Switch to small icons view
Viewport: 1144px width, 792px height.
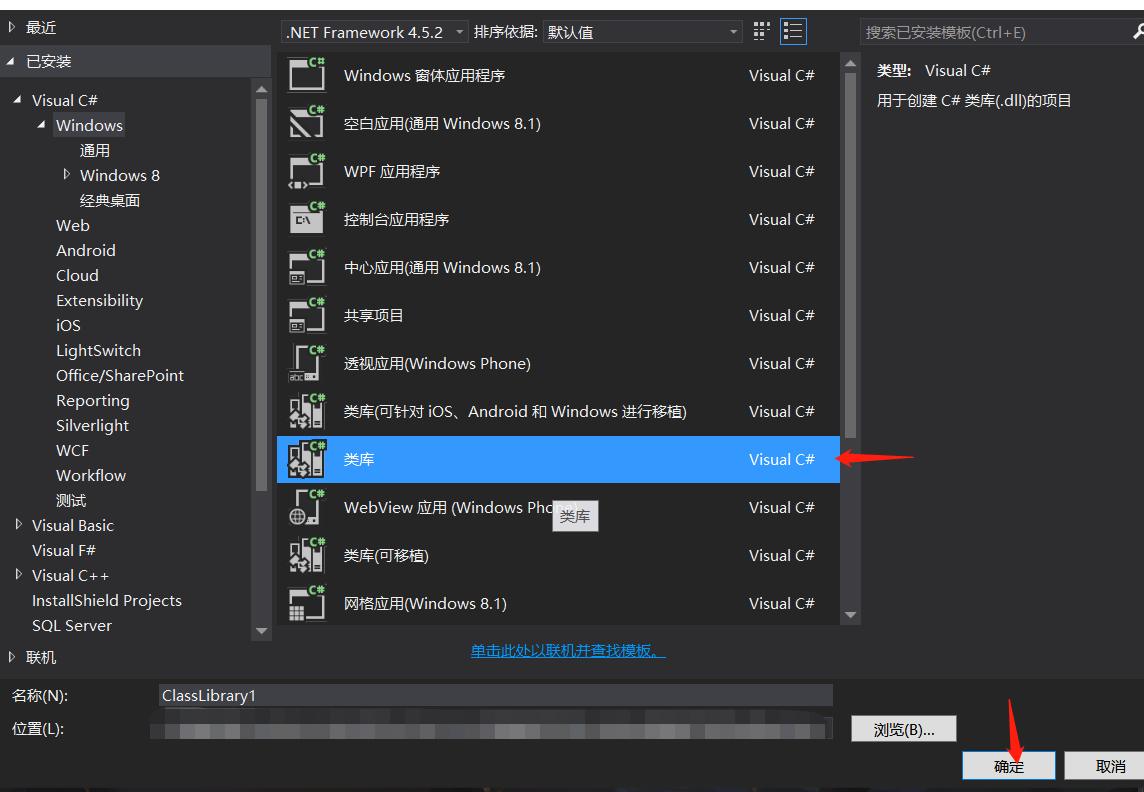pyautogui.click(x=761, y=31)
